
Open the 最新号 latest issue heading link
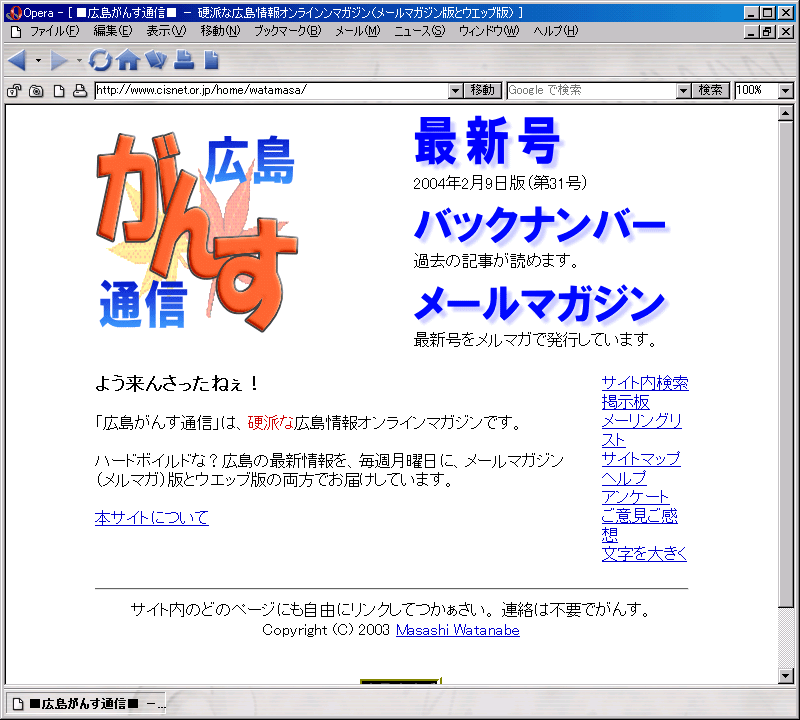[x=487, y=141]
